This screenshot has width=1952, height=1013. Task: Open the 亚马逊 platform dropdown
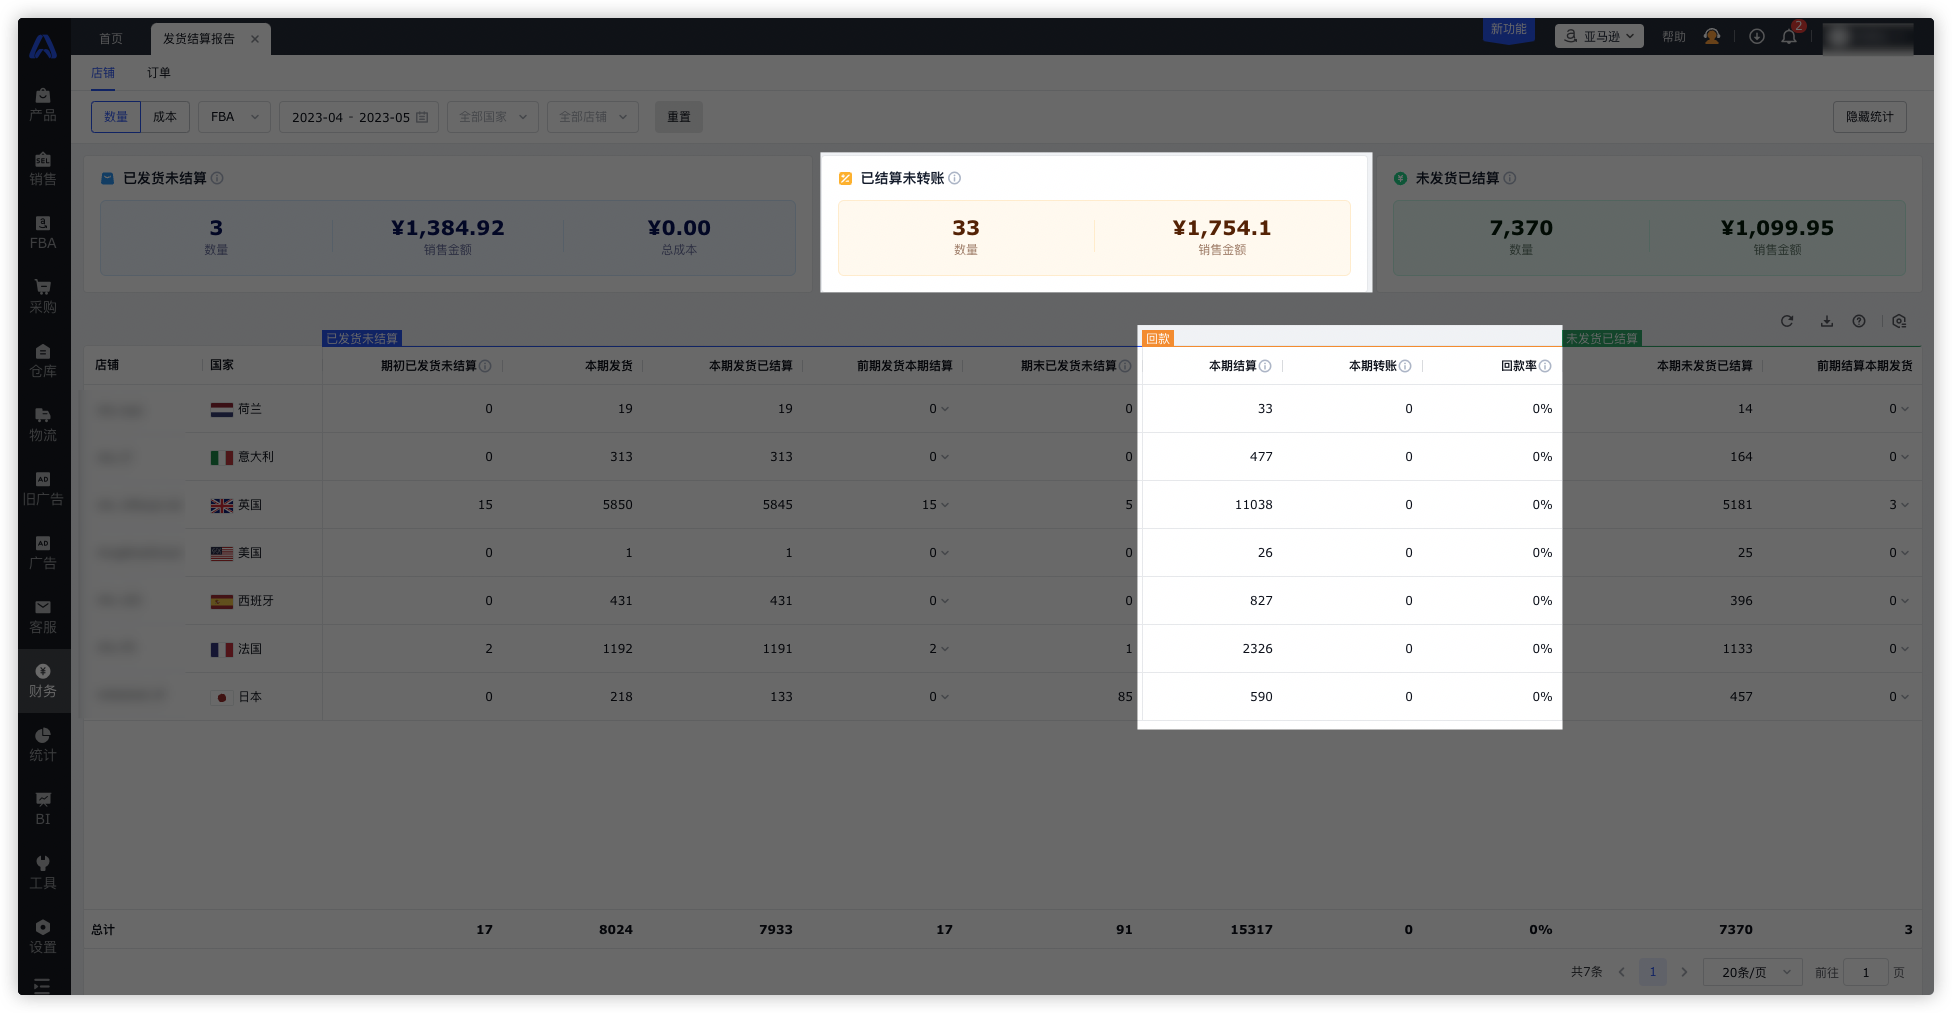coord(1599,36)
